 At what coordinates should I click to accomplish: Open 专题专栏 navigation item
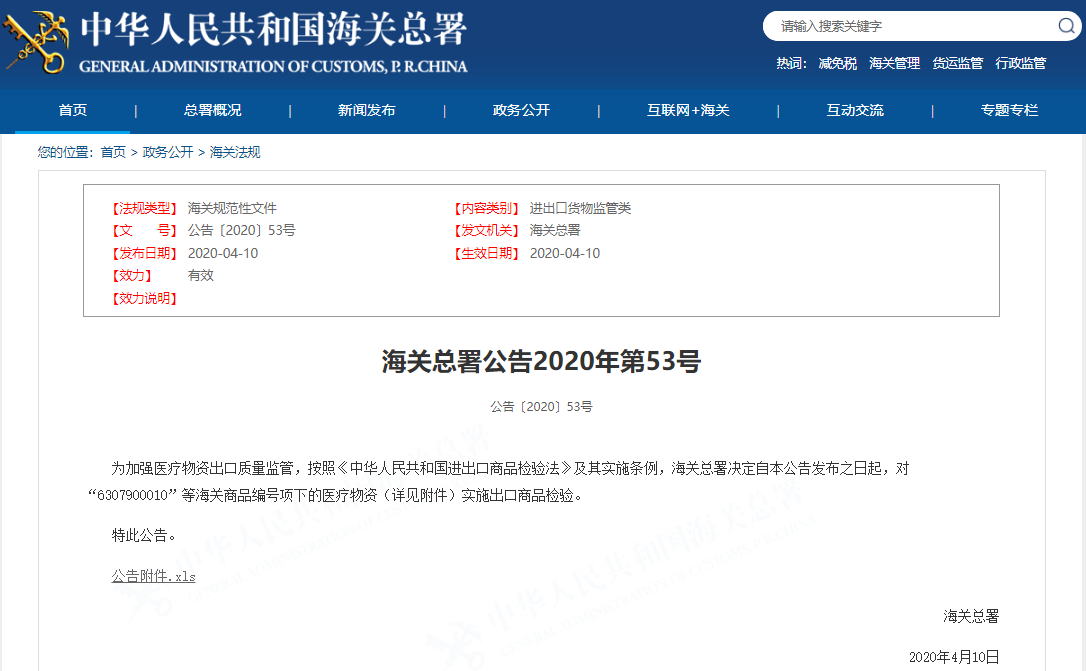pyautogui.click(x=1009, y=110)
